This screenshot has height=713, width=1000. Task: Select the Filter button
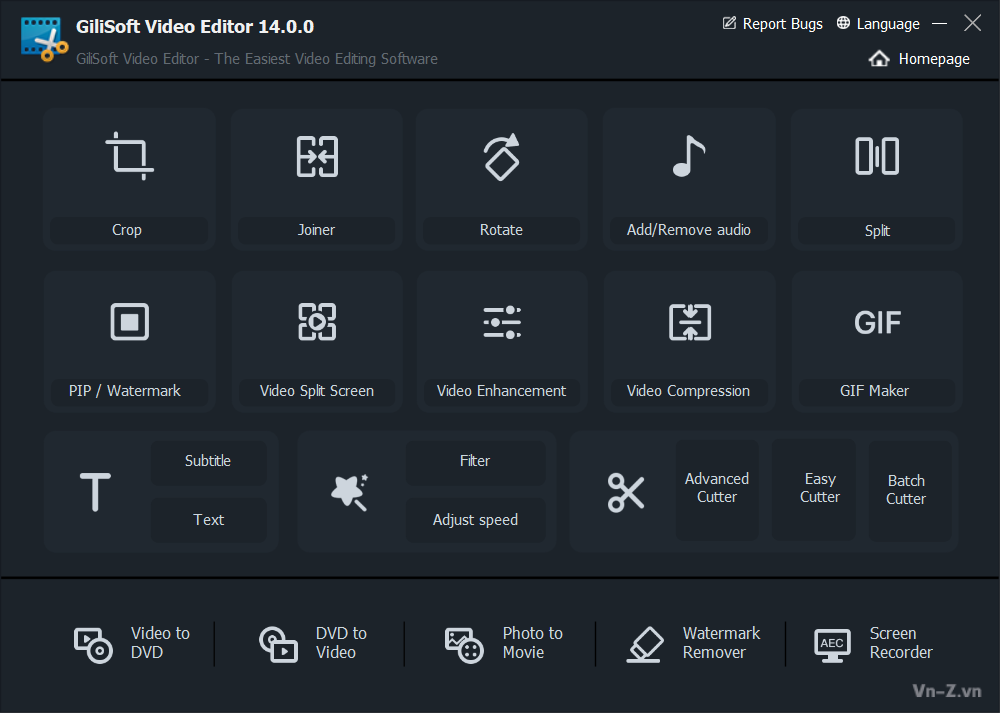[x=475, y=462]
